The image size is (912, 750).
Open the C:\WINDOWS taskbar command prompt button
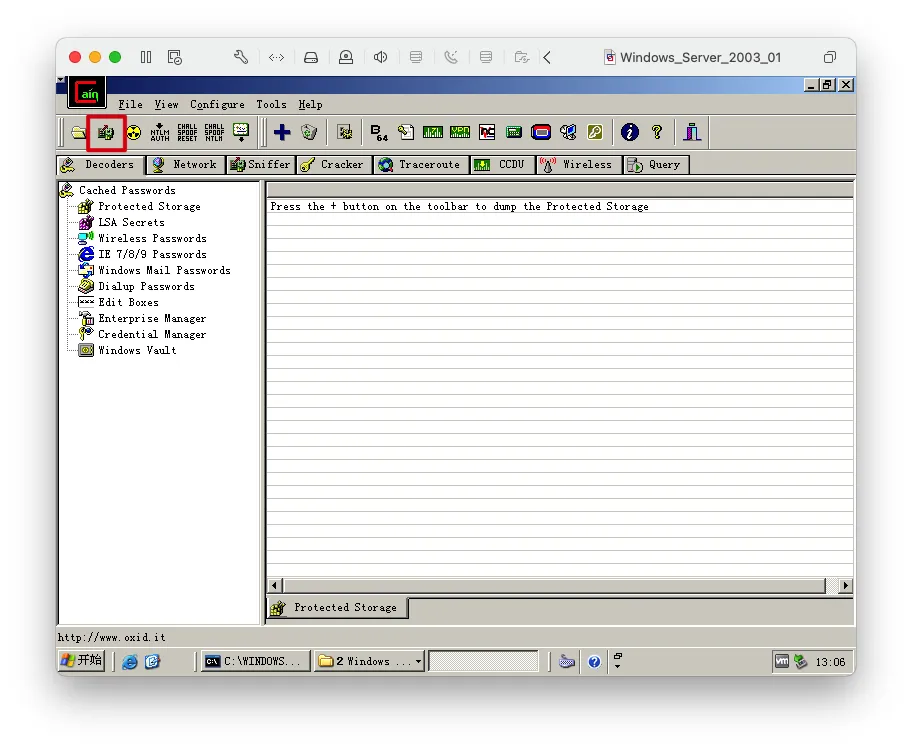pyautogui.click(x=255, y=661)
